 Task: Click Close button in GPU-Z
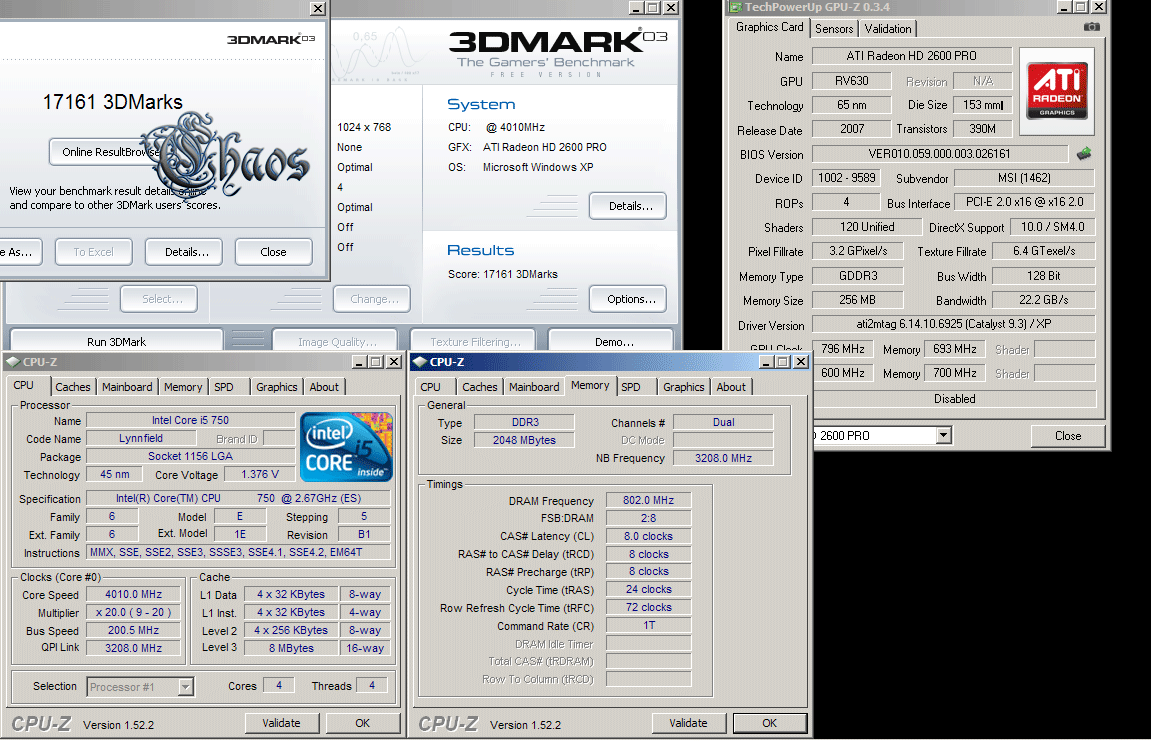tap(1068, 435)
